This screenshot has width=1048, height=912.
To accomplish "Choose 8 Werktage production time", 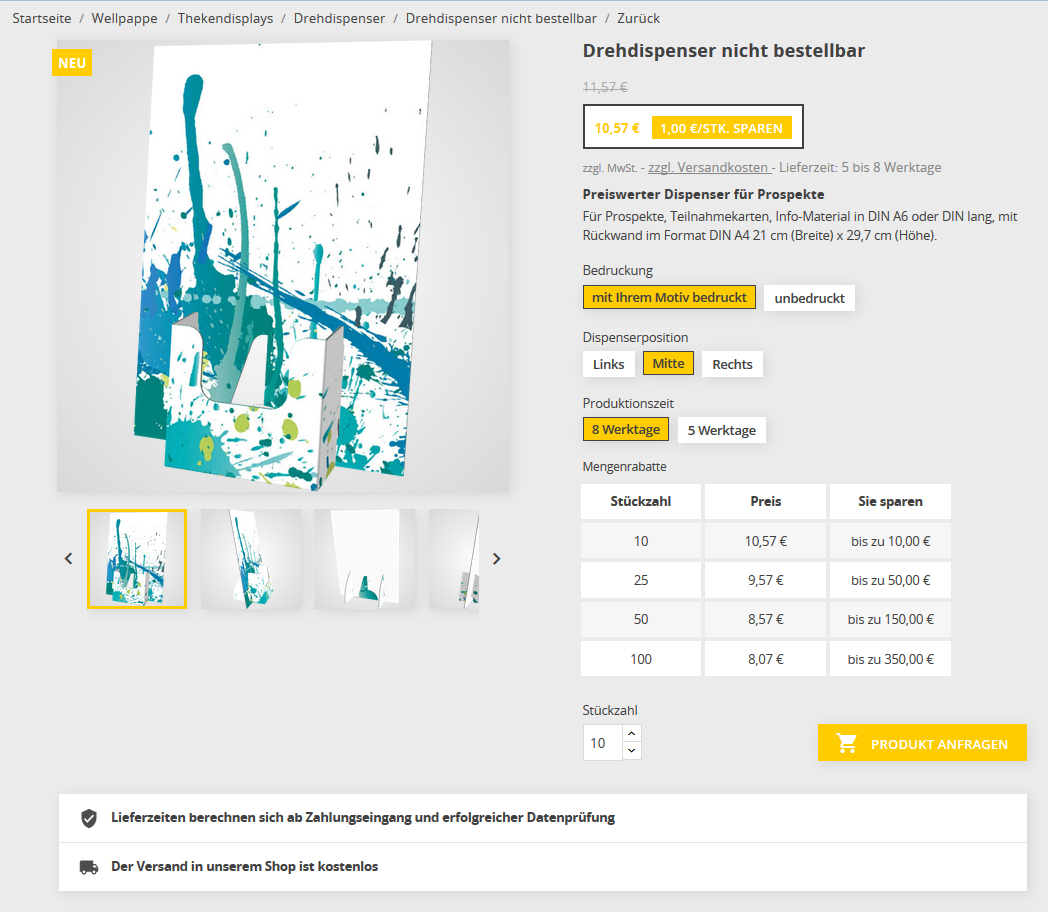I will pos(626,430).
